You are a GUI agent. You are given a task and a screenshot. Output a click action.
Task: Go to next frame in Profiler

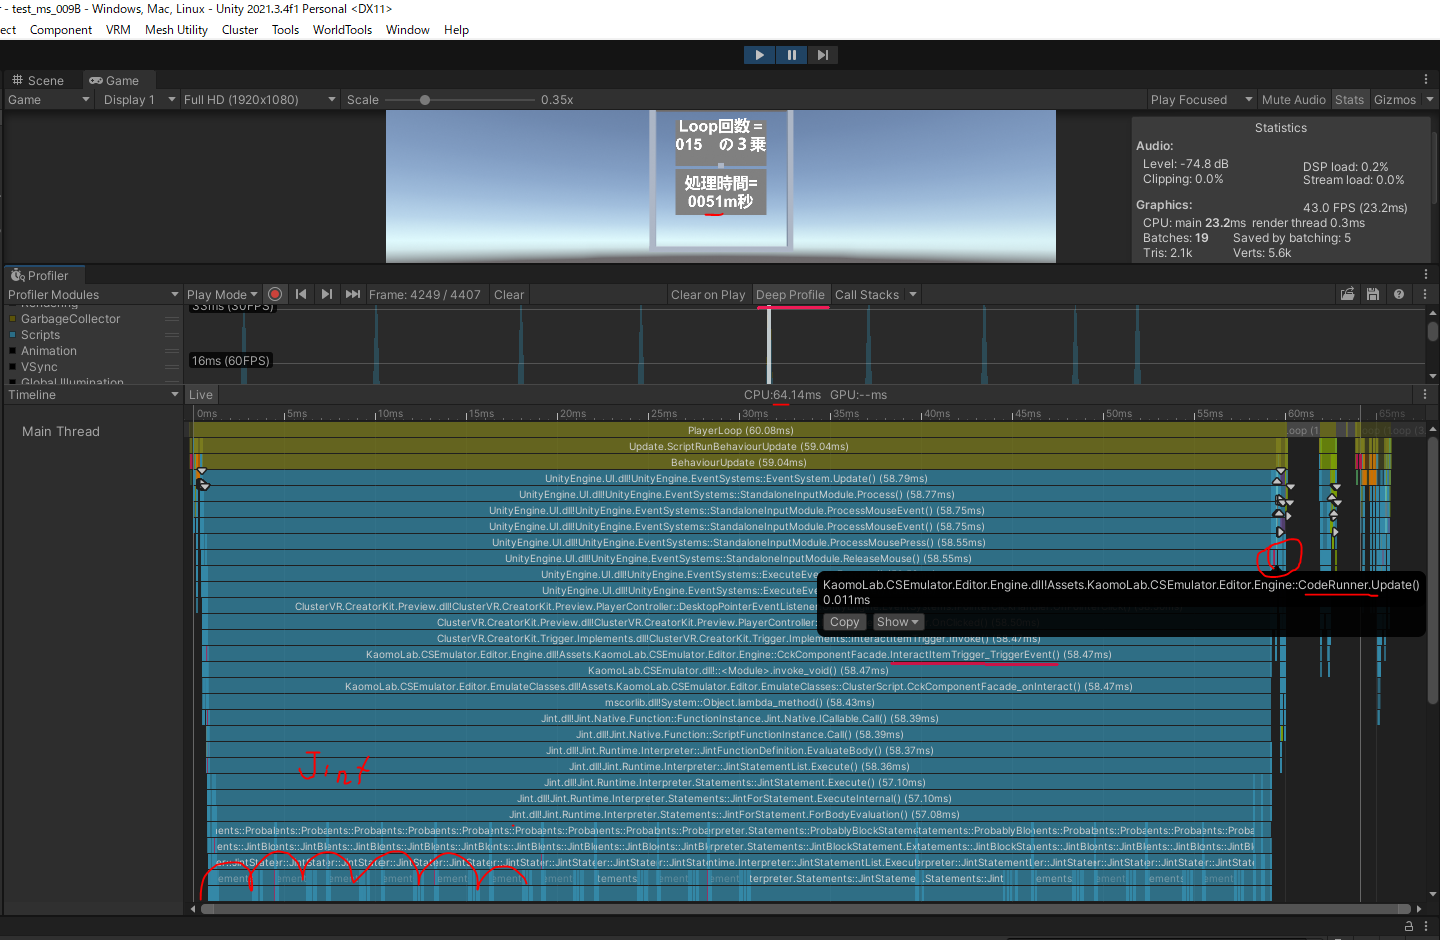[x=327, y=294]
